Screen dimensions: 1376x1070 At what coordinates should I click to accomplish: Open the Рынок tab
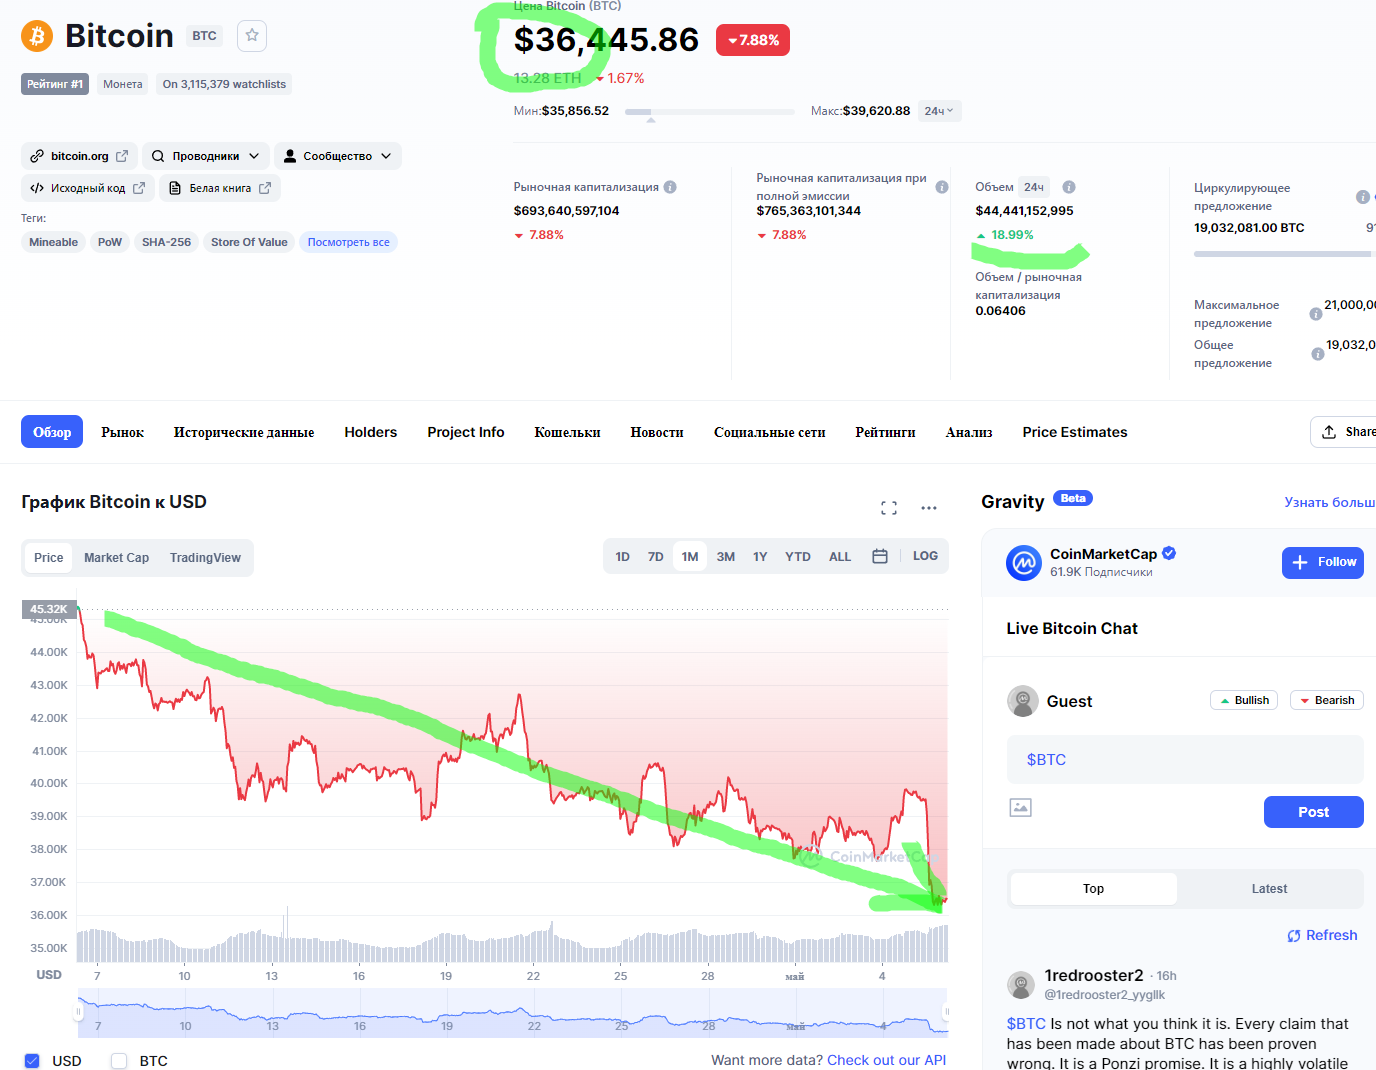pyautogui.click(x=122, y=432)
